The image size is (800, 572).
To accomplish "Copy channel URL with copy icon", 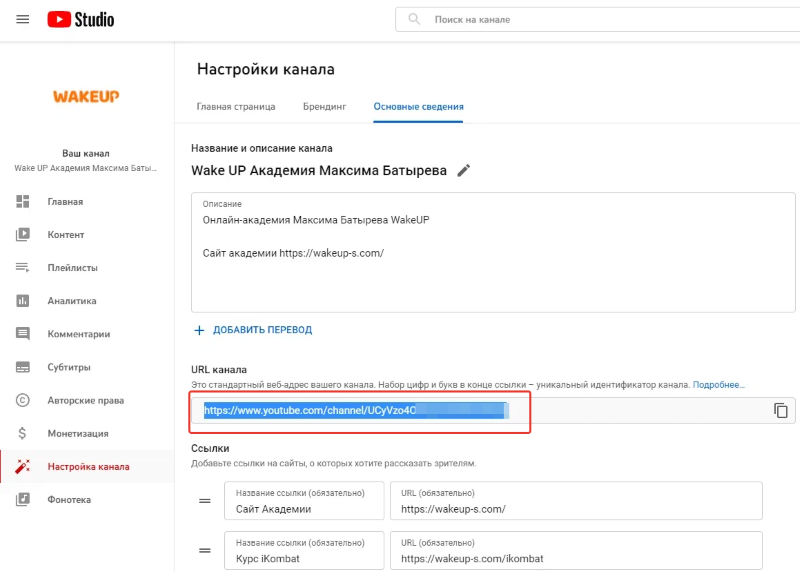I will pyautogui.click(x=781, y=410).
